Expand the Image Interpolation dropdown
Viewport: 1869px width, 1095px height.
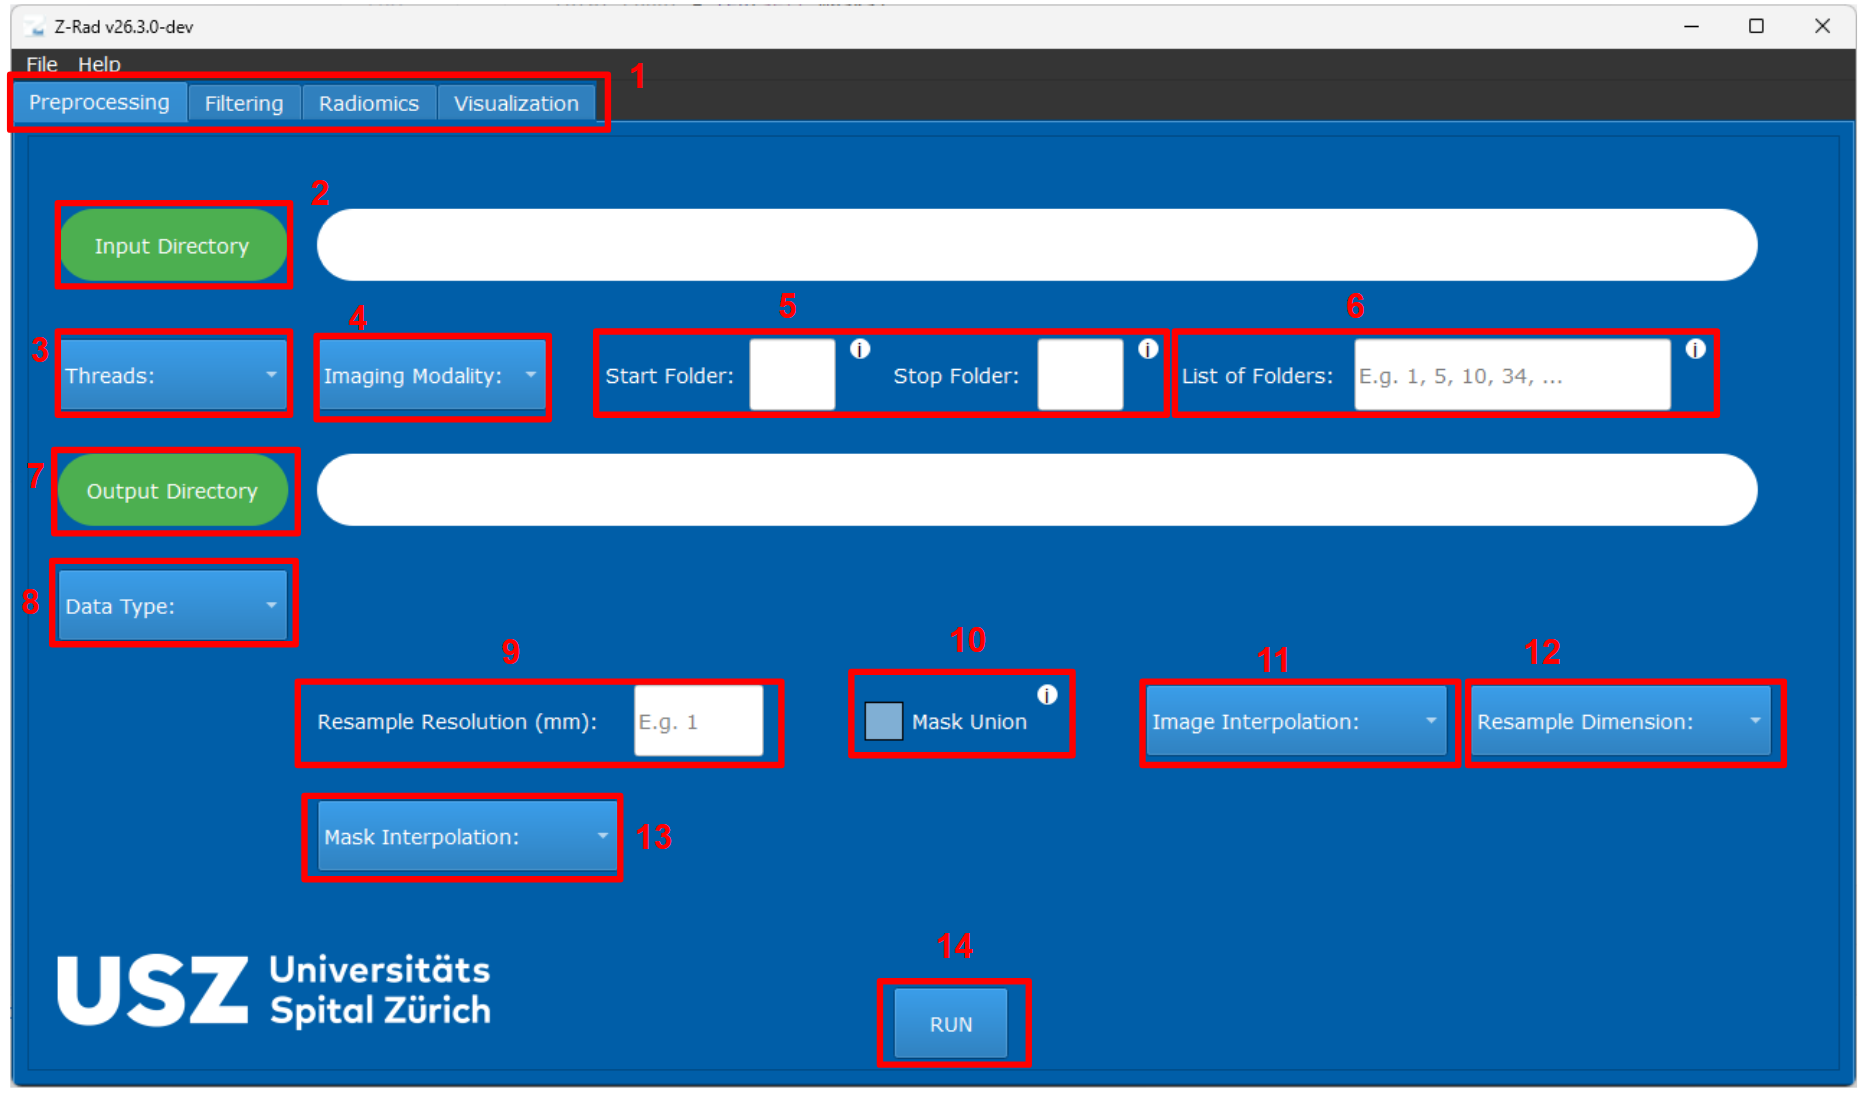[1296, 721]
